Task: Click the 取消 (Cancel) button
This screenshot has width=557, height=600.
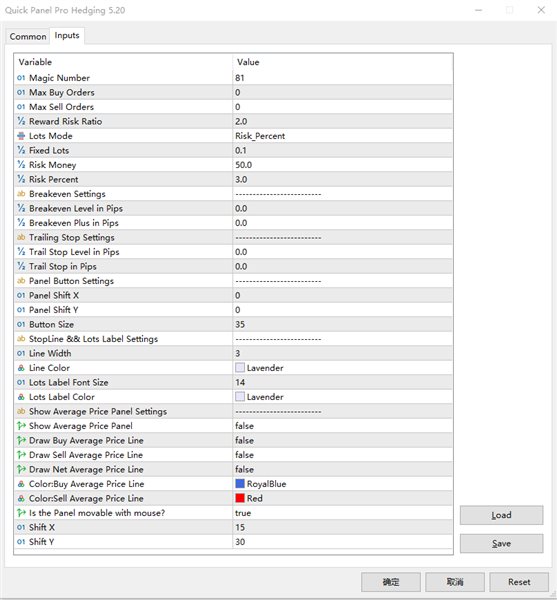Action: tap(455, 582)
